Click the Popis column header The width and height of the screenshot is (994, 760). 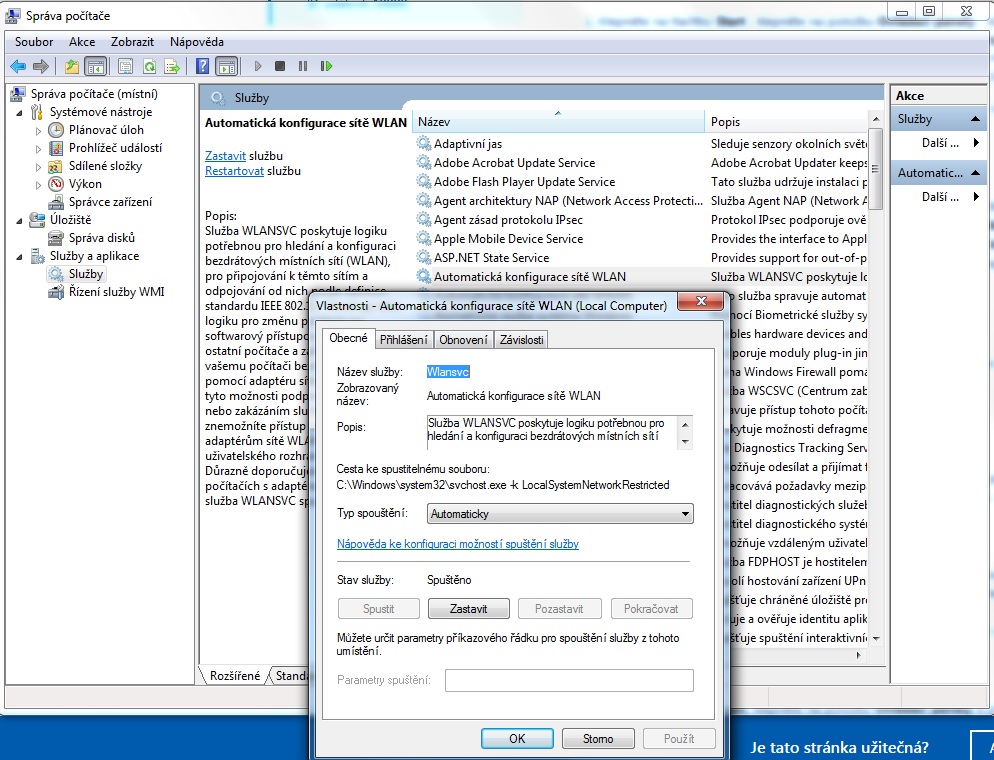(x=786, y=121)
